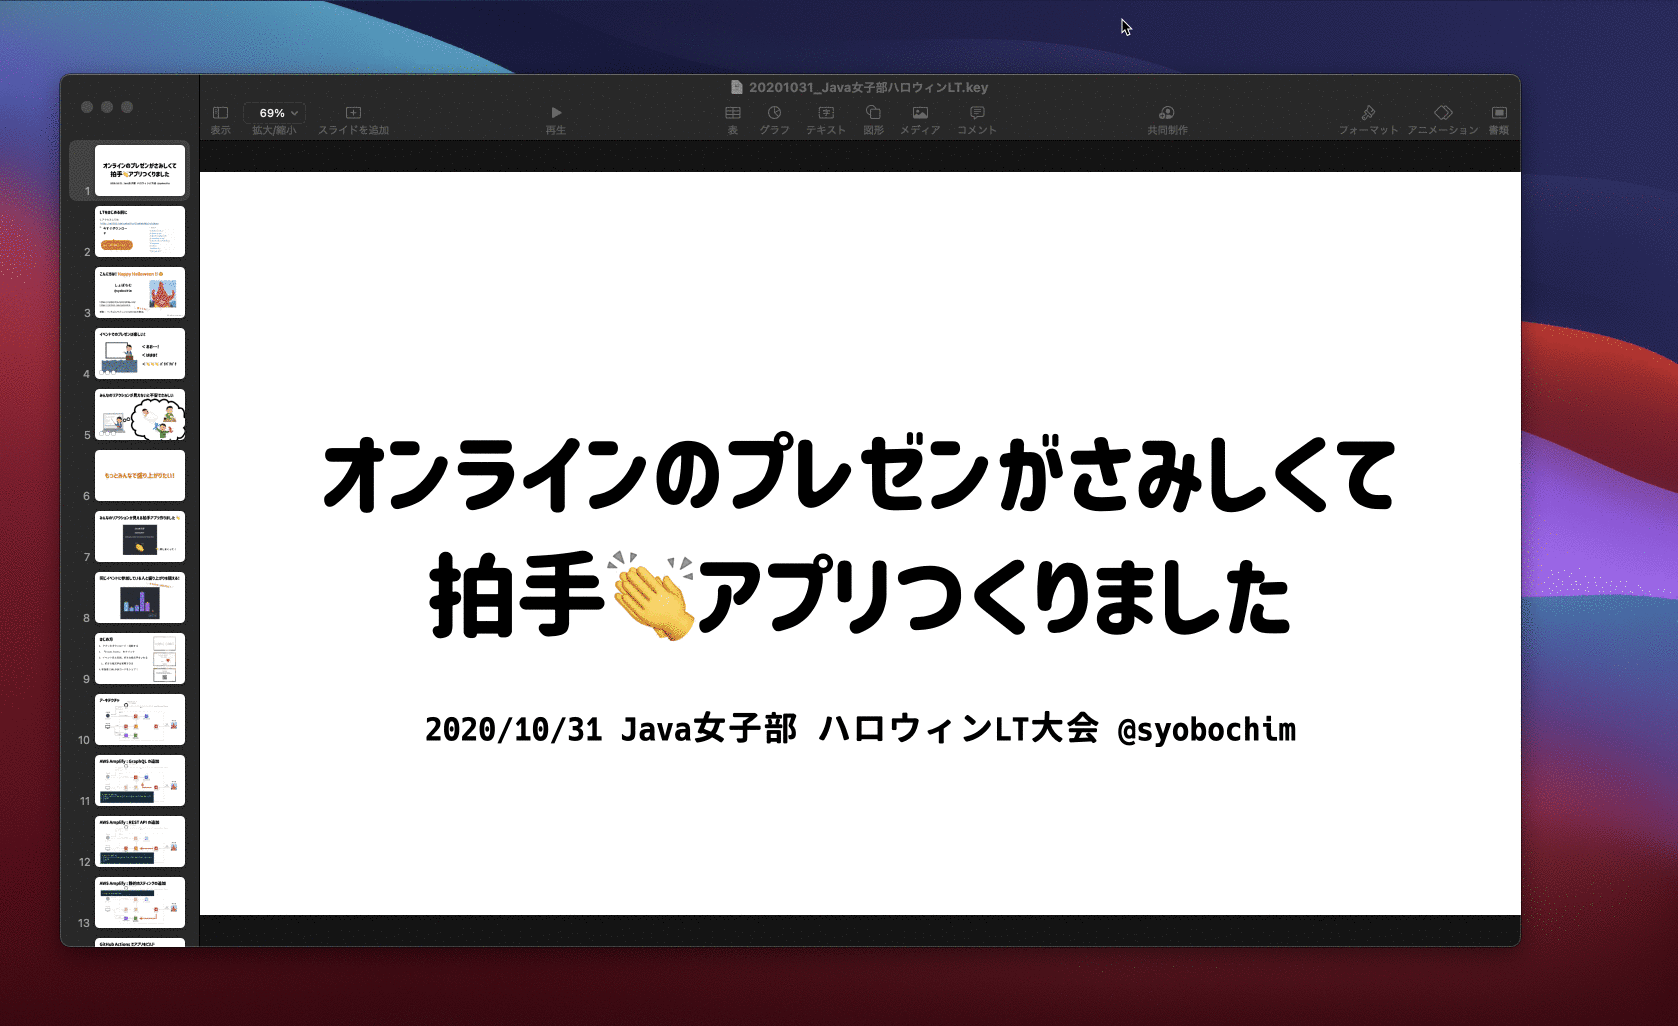Viewport: 1678px width, 1026px height.
Task: Open the Media (メディア) icon
Action: 920,113
